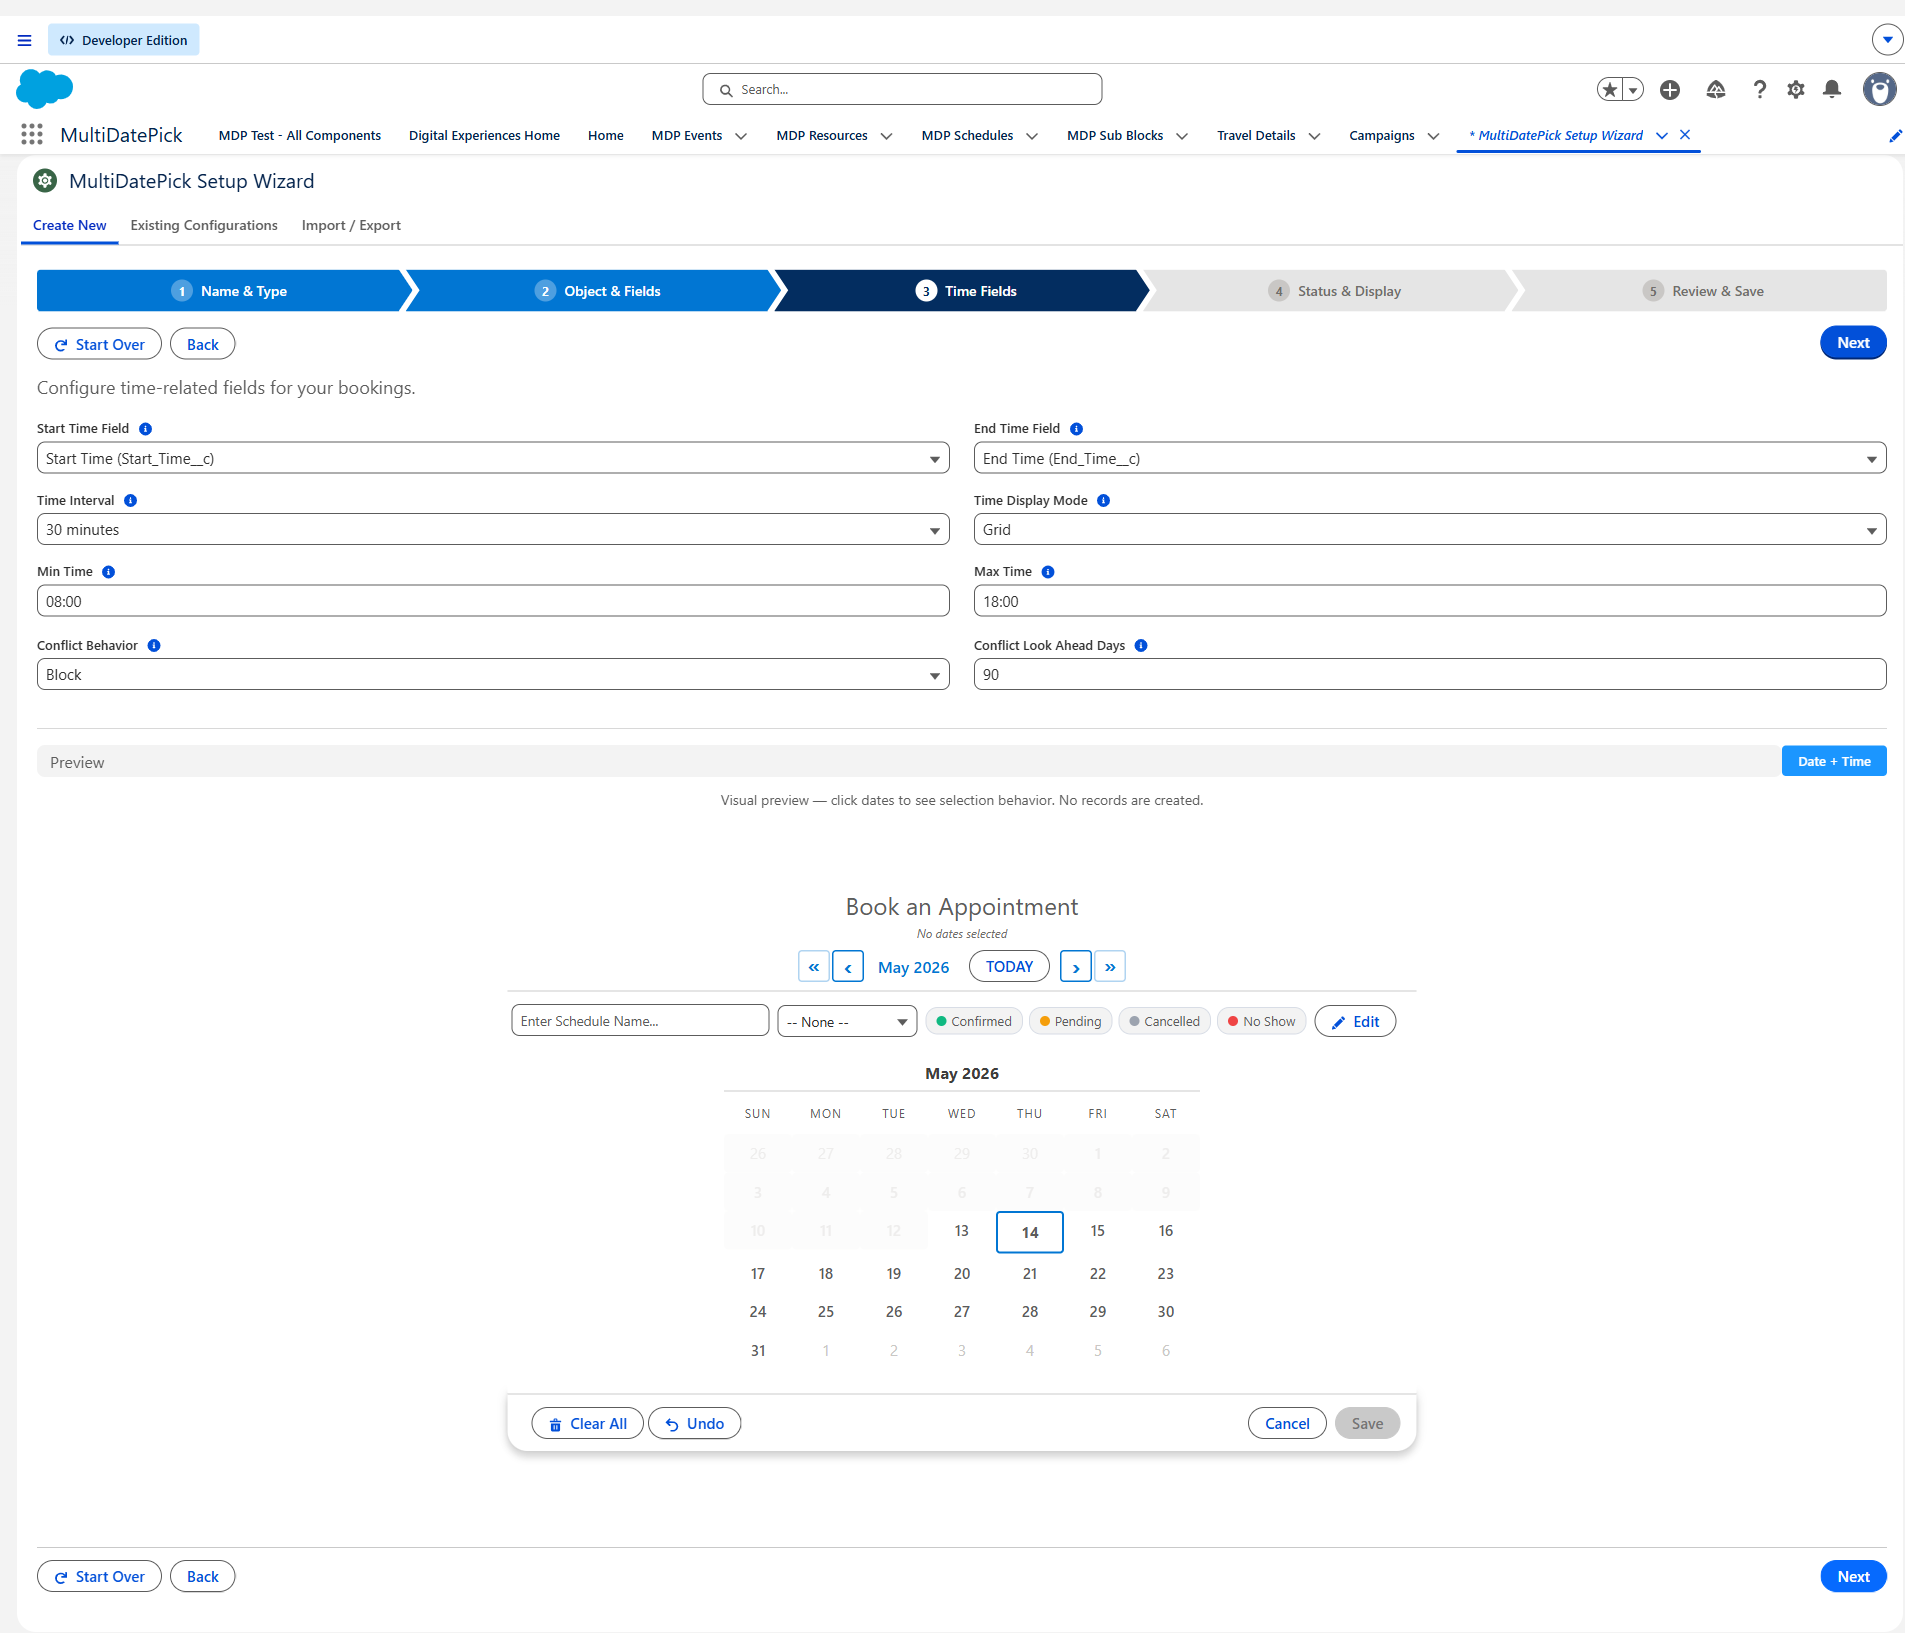Go to next month in preview calendar
This screenshot has height=1633, width=1905.
(1075, 967)
